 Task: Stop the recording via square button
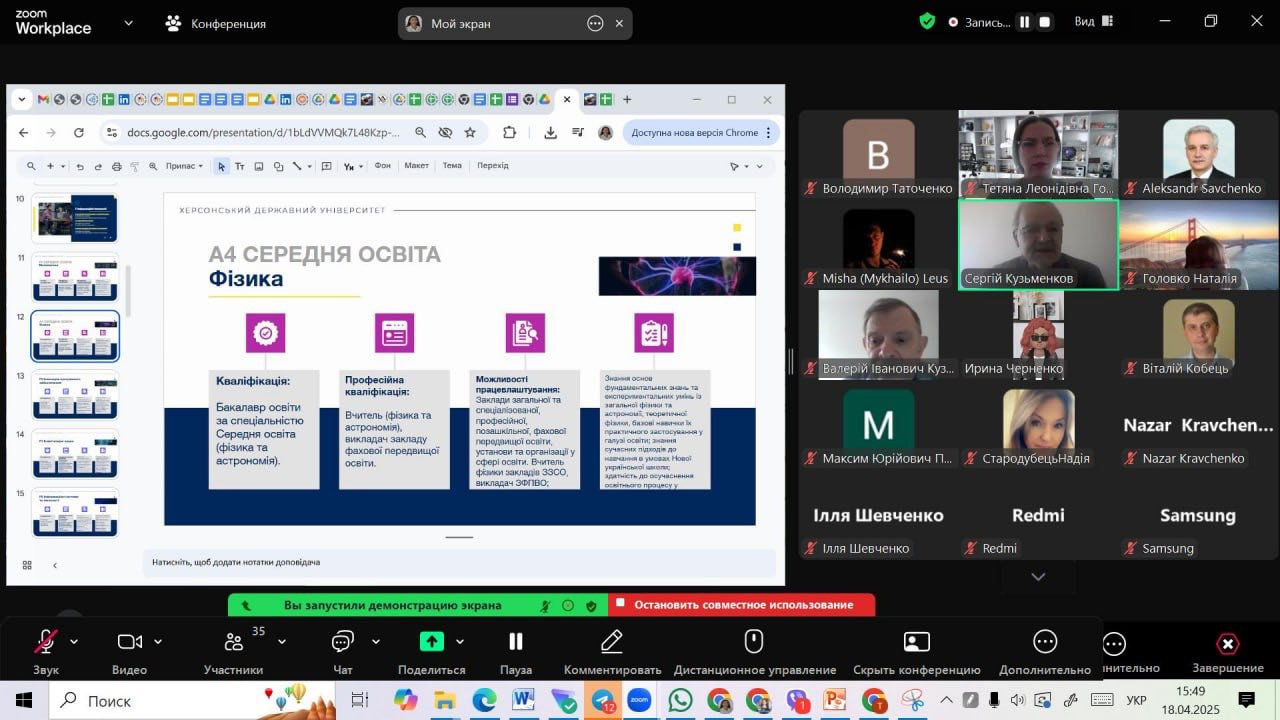(1045, 22)
